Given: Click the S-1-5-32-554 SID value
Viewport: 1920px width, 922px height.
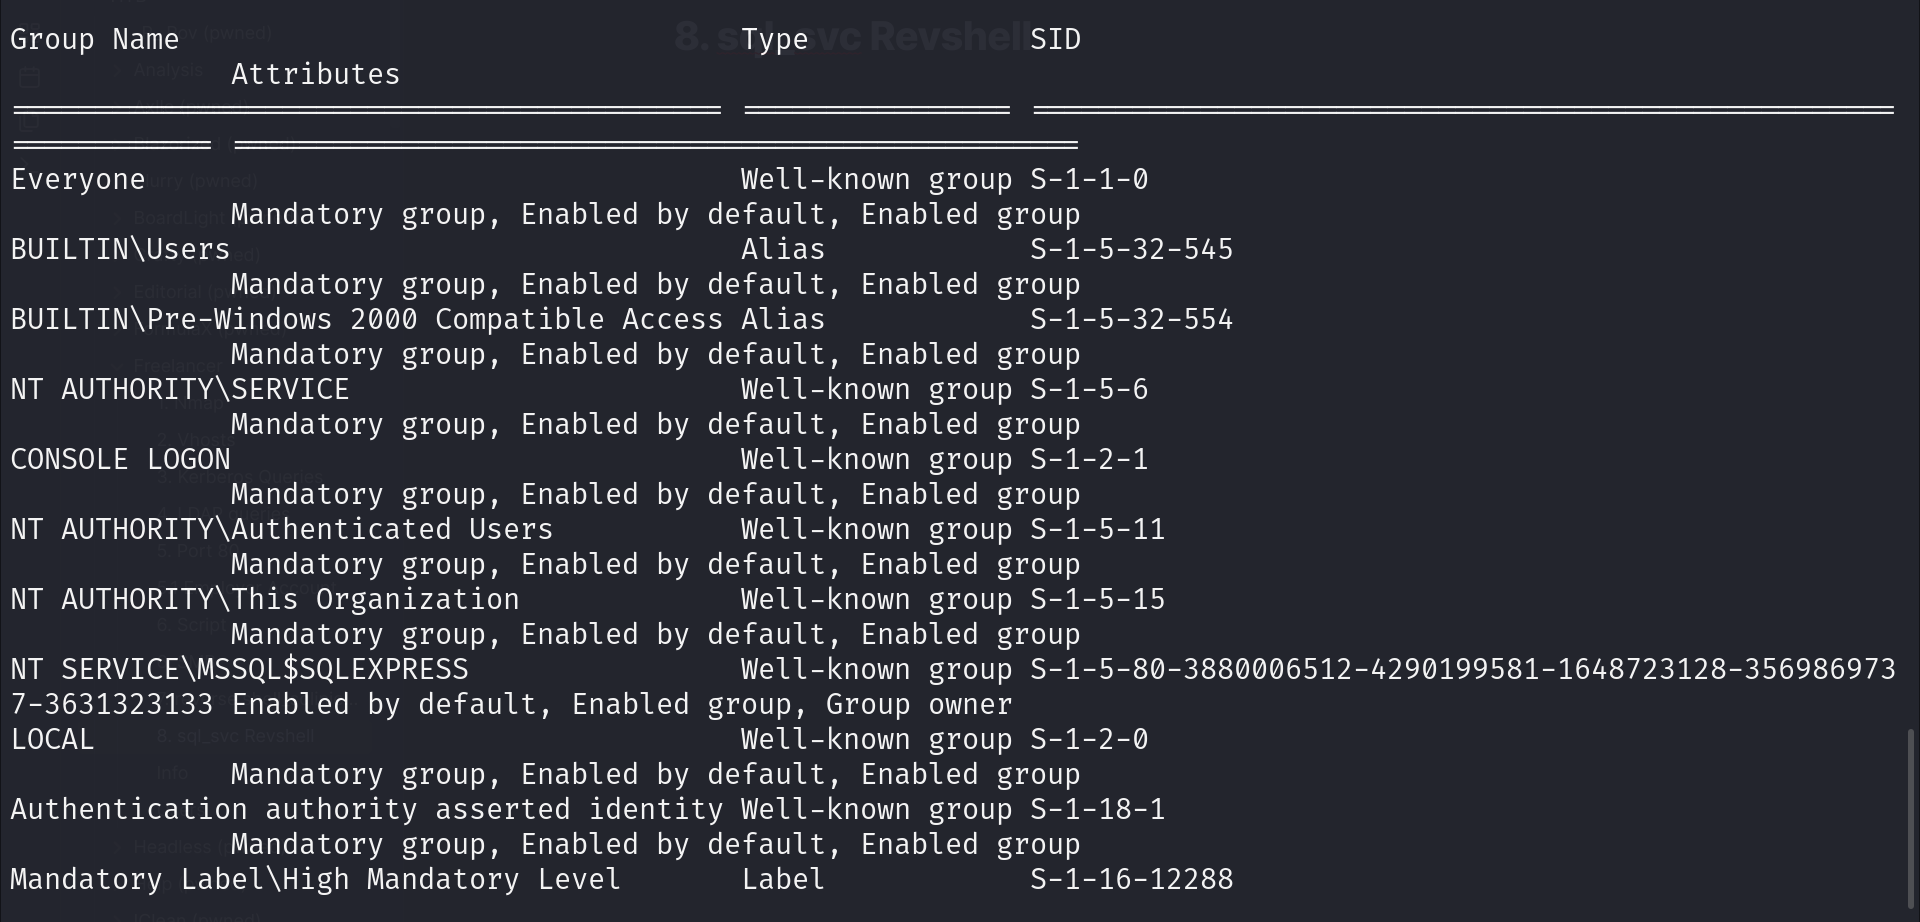Looking at the screenshot, I should [x=1131, y=320].
